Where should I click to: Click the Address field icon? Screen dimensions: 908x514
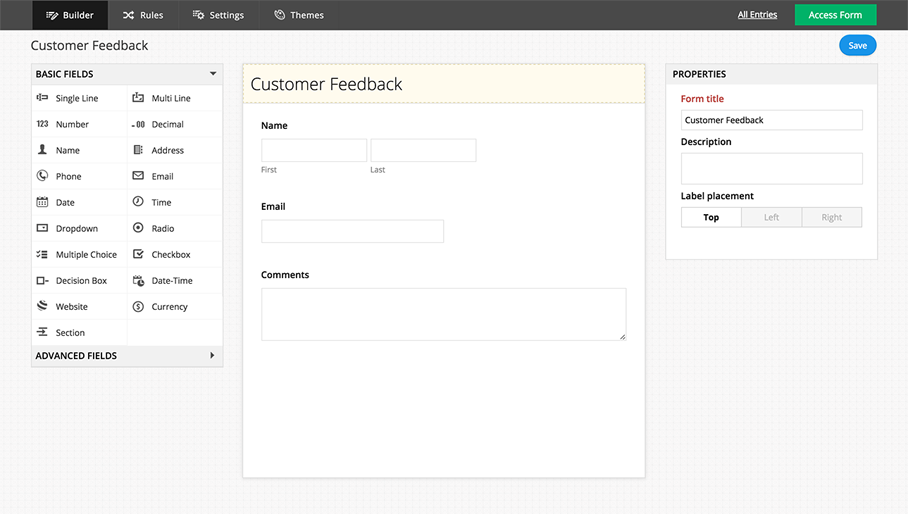pos(138,150)
